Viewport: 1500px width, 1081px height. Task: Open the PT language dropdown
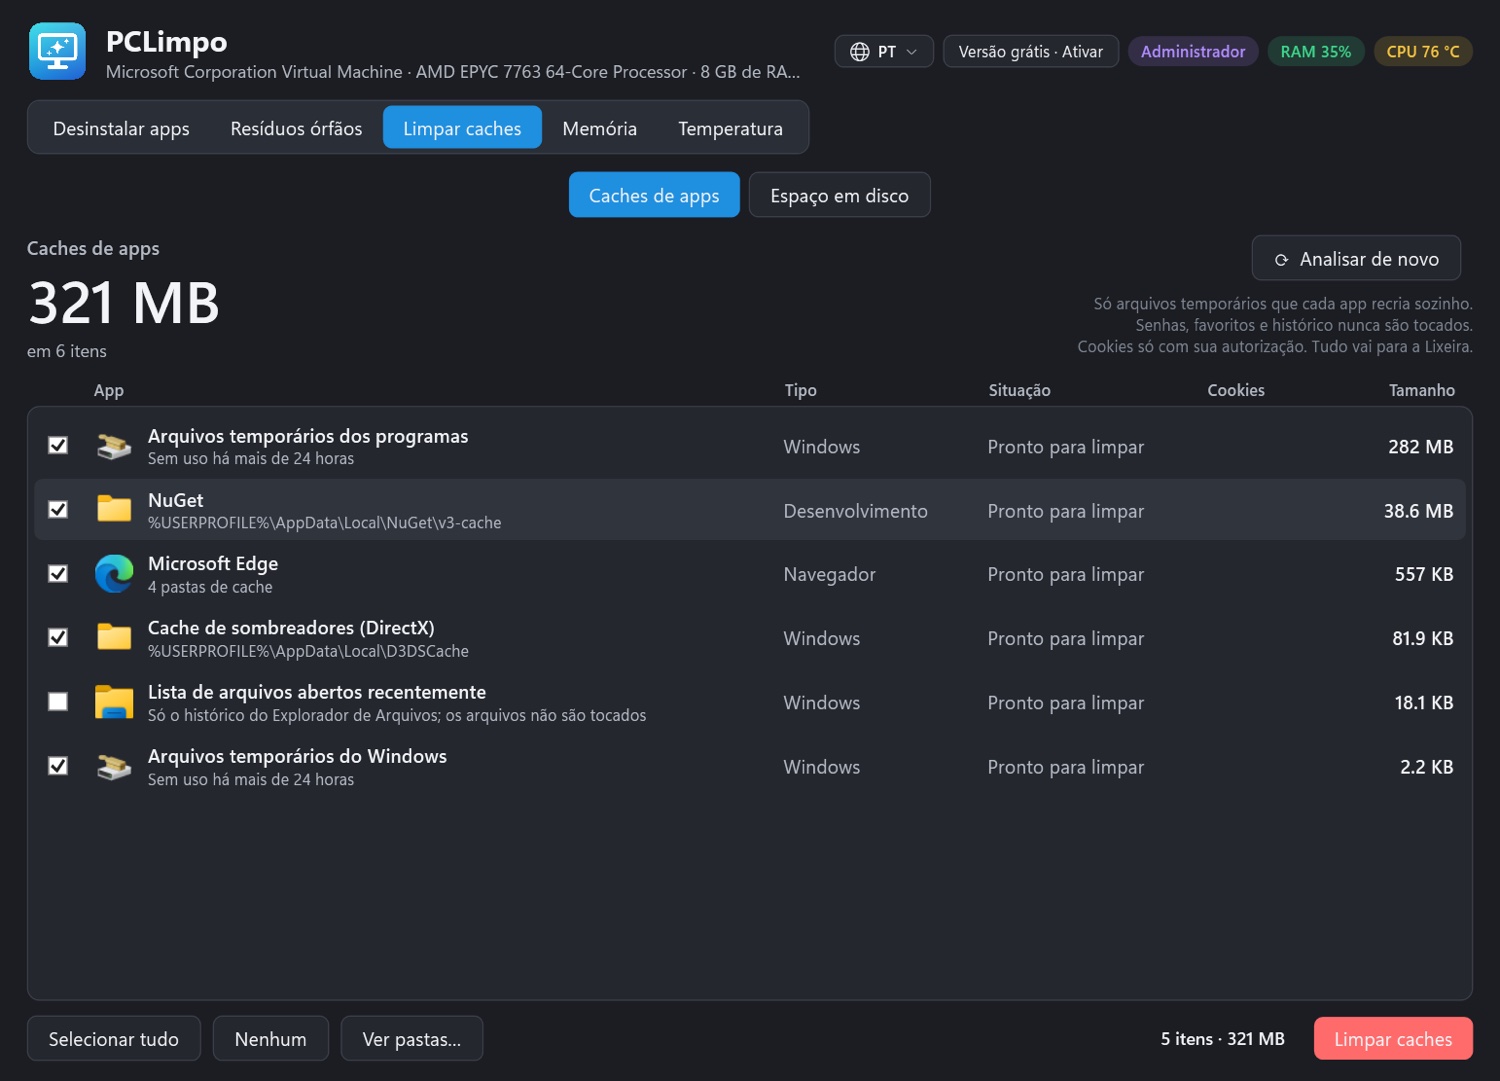[884, 52]
